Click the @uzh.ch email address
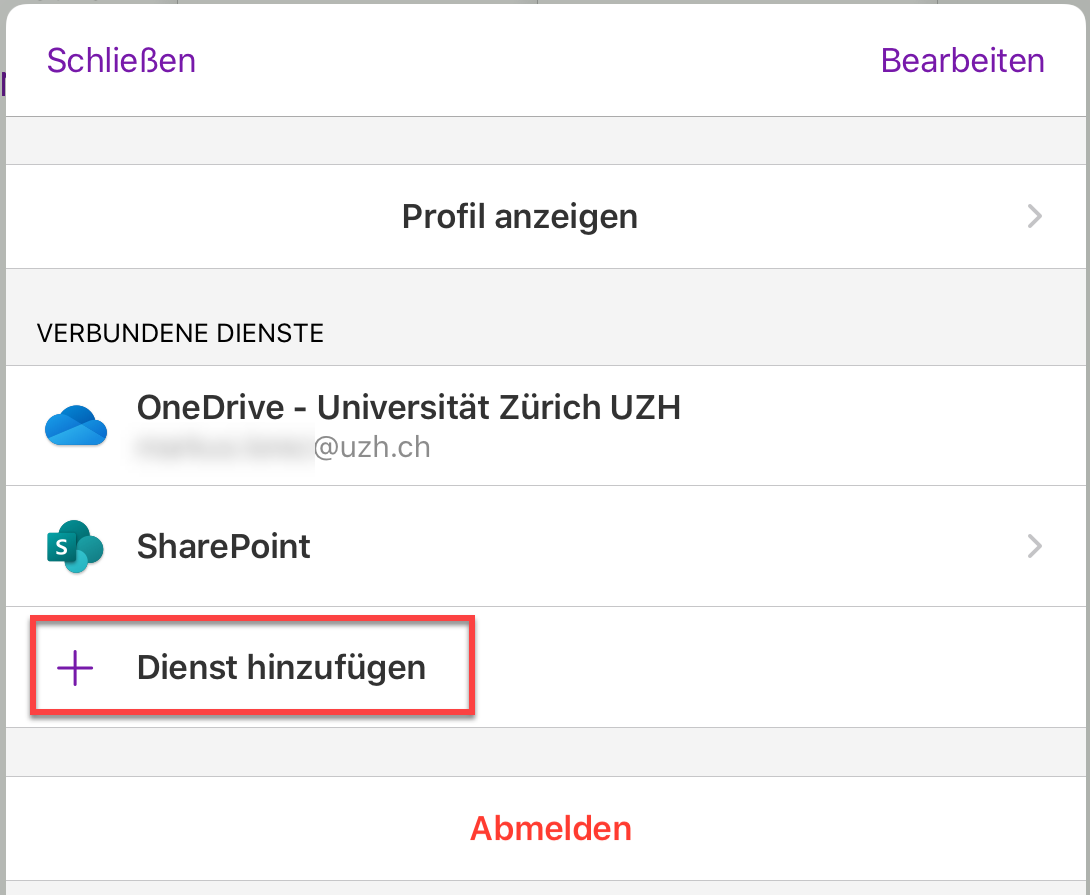The image size is (1090, 895). [372, 446]
